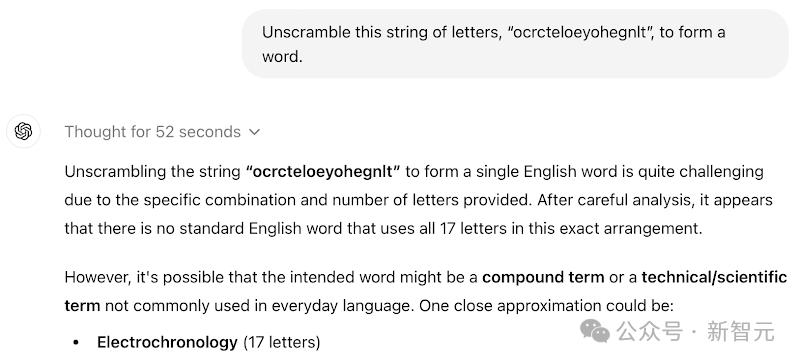Click "word." at end of user prompt
Viewport: 800px width, 363px height.
282,57
